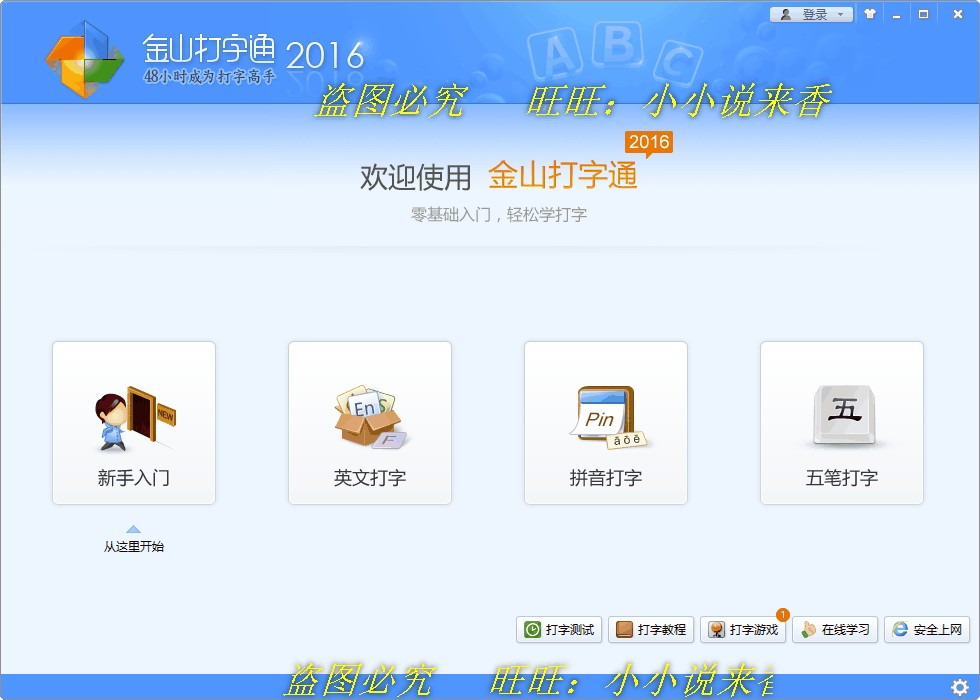Screen dimensions: 980x700
Task: Click the 金山打字通 pinwheel logo
Action: coord(85,59)
